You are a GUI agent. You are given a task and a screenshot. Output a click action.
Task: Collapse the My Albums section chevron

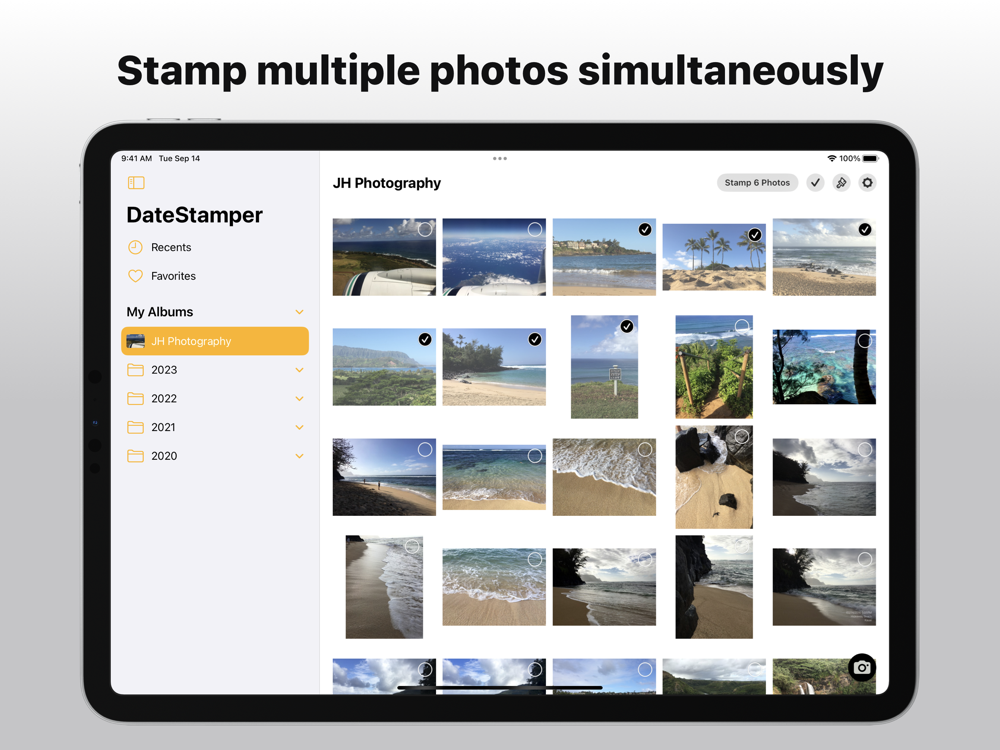[x=299, y=312]
